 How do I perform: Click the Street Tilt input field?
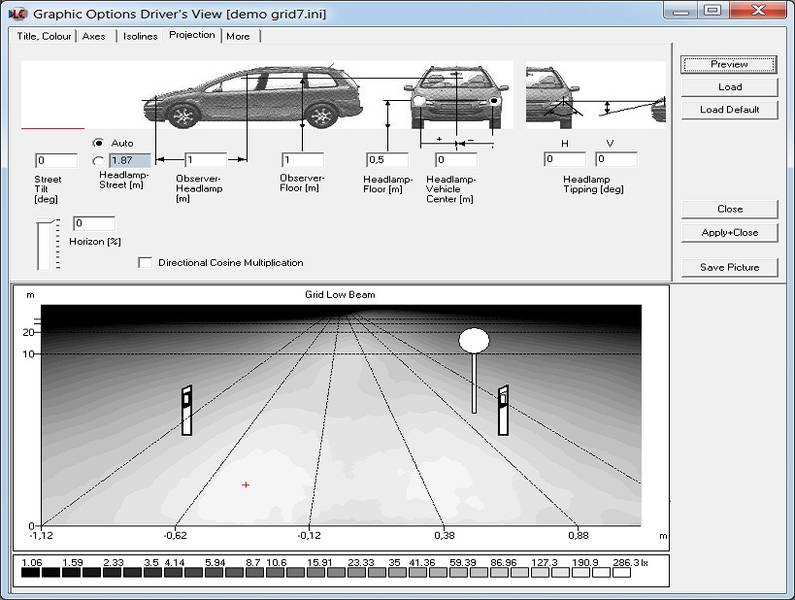(56, 161)
